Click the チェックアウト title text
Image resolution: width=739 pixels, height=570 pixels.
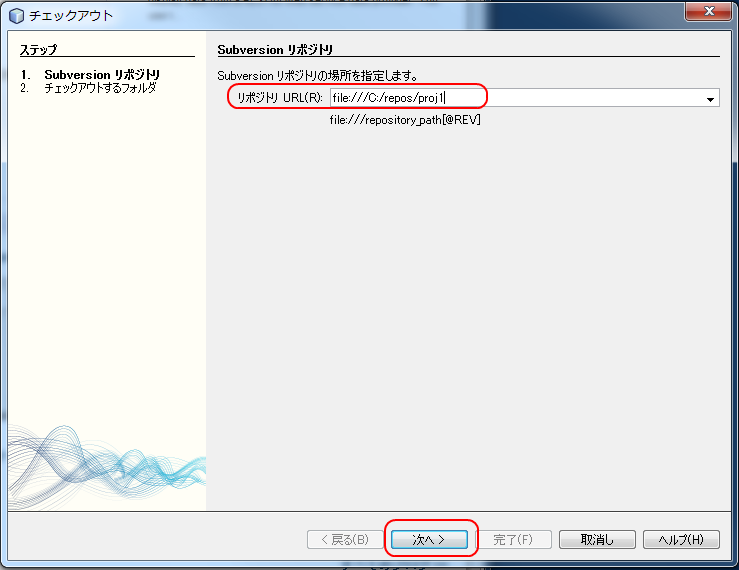coord(71,16)
